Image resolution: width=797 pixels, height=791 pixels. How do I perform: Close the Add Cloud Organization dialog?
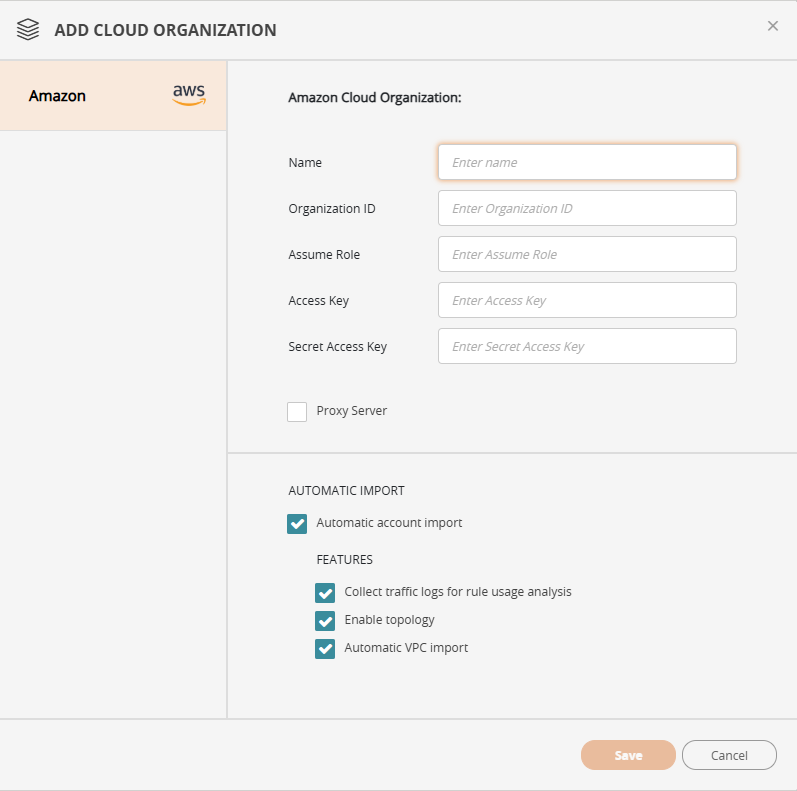(772, 26)
